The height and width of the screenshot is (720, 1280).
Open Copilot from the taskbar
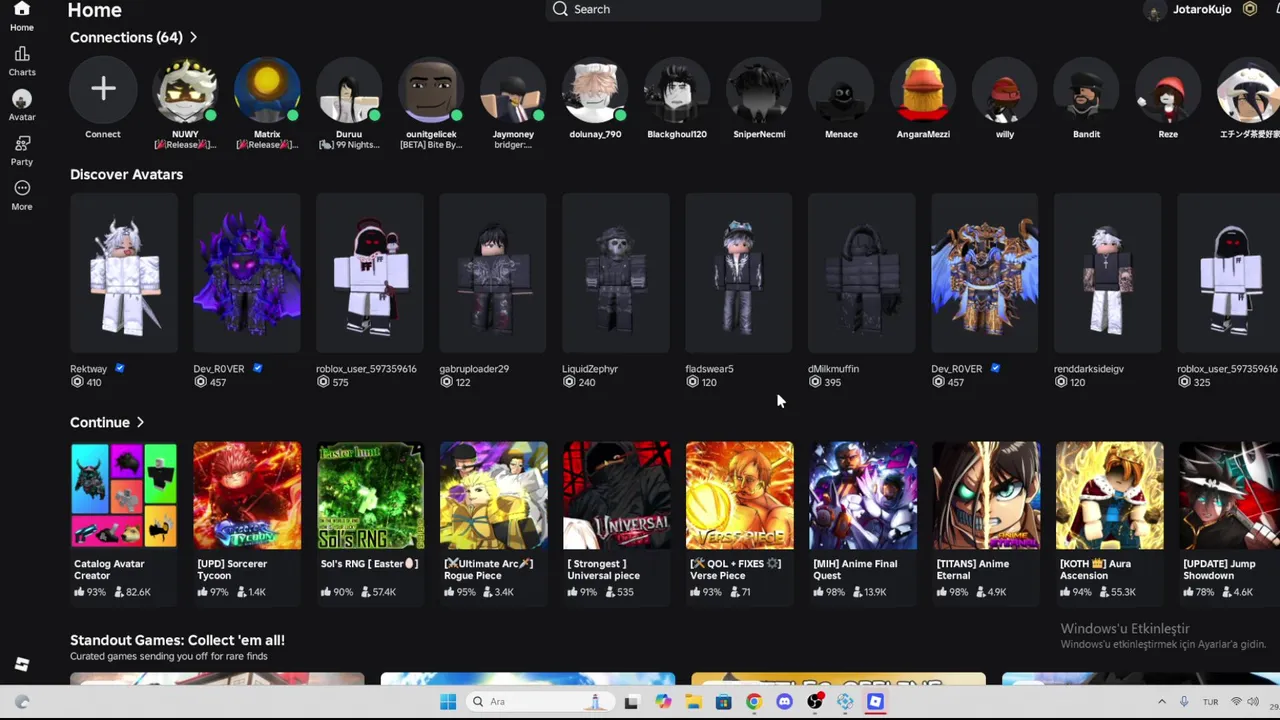point(662,702)
